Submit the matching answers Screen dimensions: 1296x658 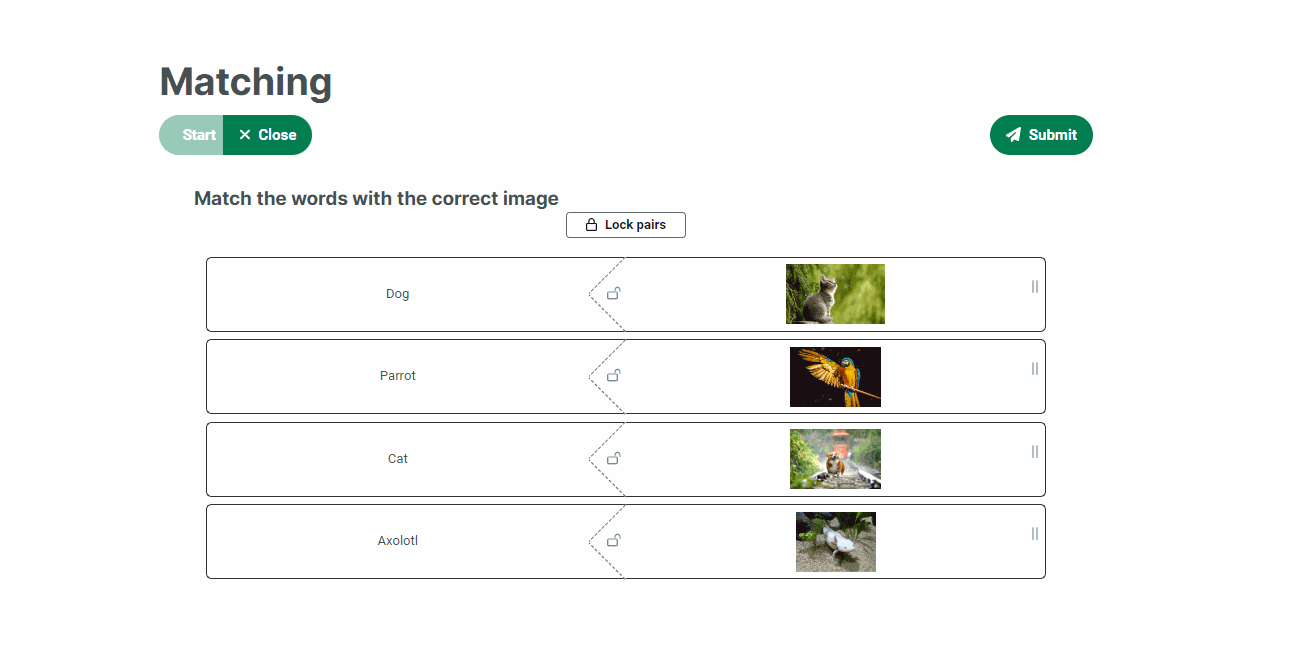pos(1041,135)
